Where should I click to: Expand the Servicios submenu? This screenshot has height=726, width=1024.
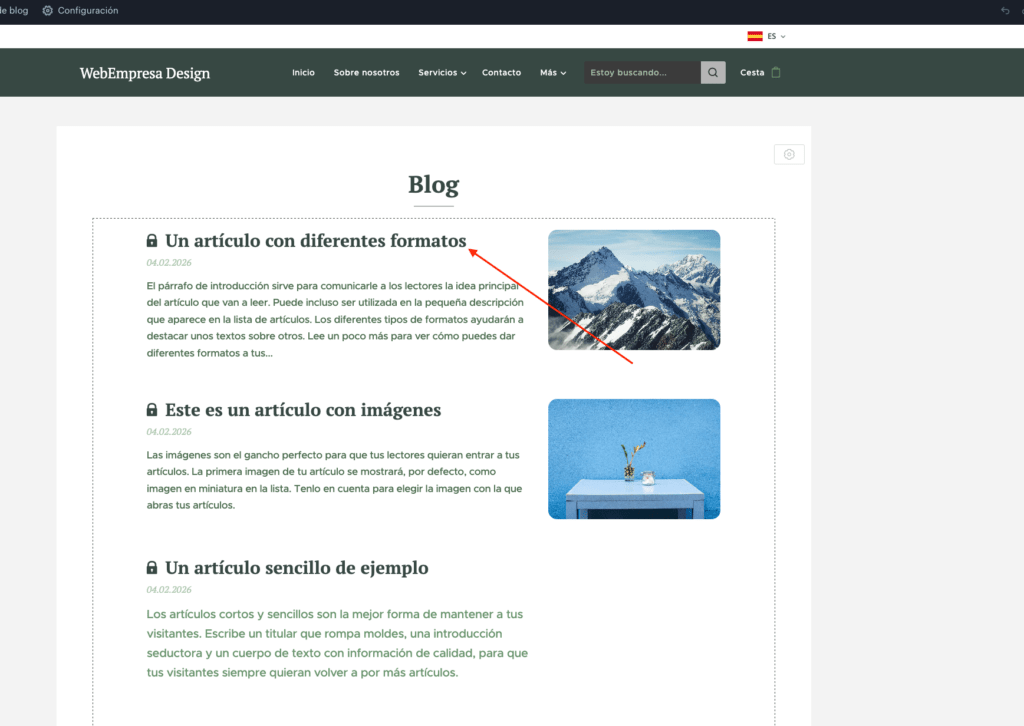pos(442,72)
